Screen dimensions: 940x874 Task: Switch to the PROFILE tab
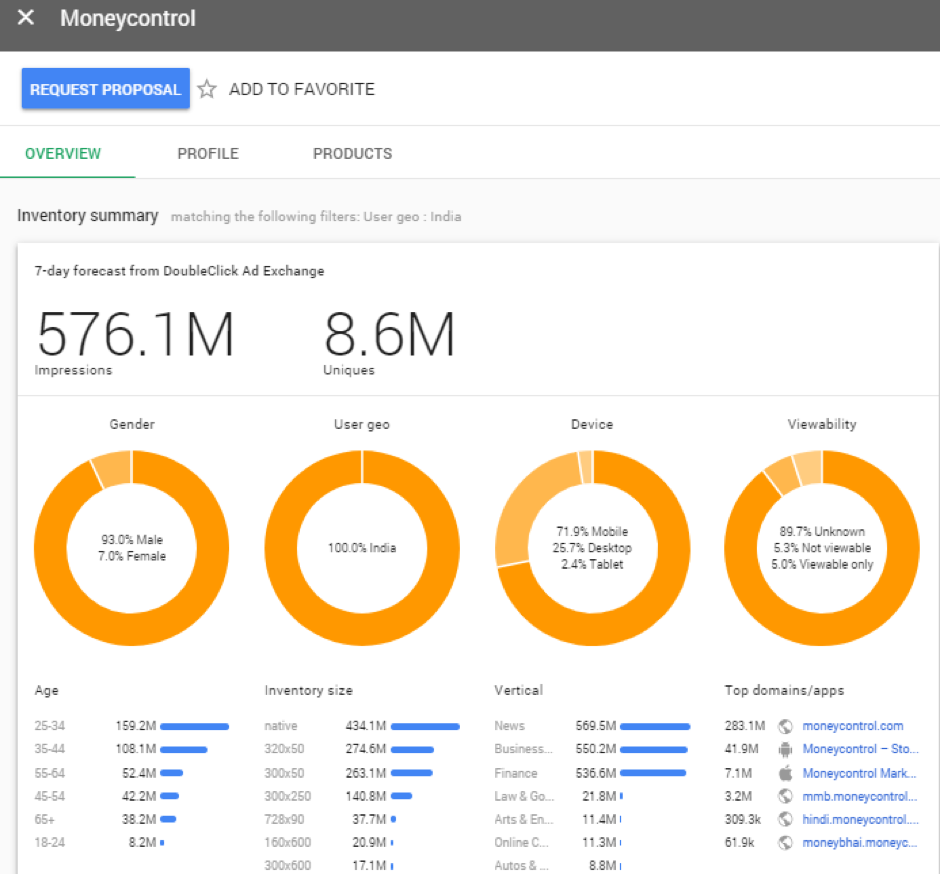click(207, 153)
